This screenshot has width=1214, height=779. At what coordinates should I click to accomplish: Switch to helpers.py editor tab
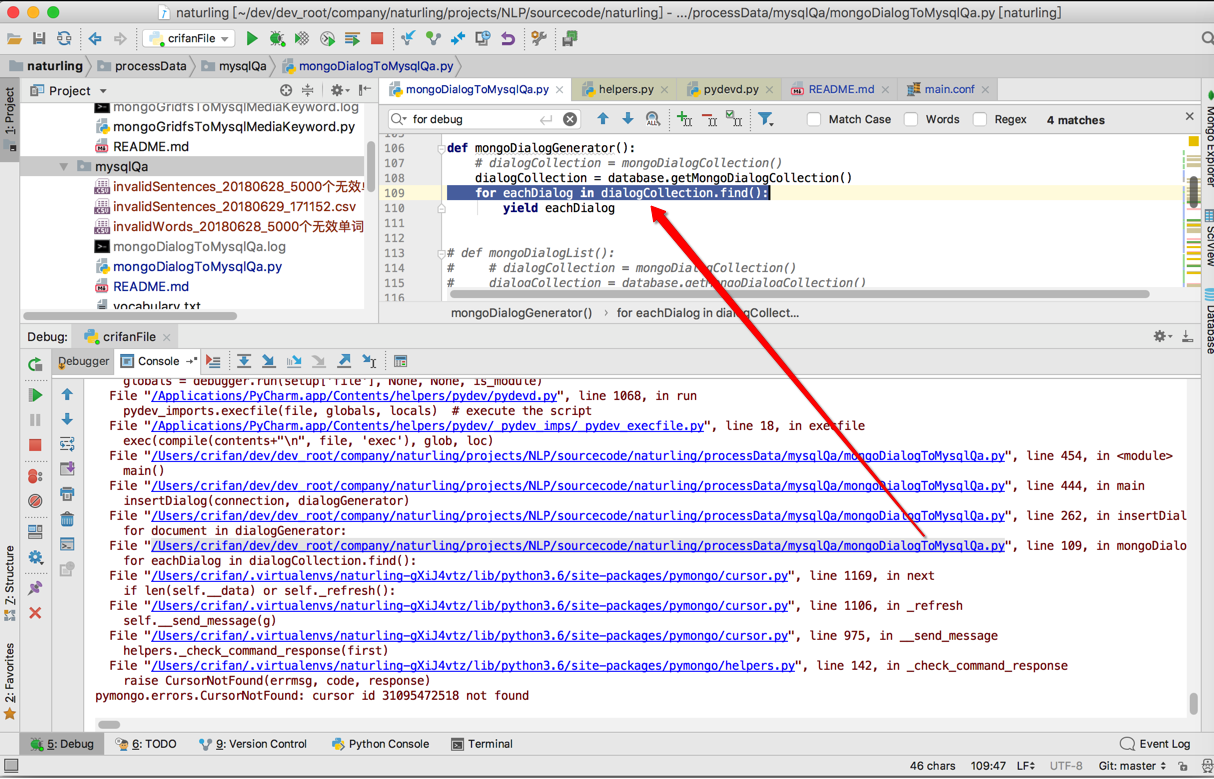pyautogui.click(x=625, y=89)
